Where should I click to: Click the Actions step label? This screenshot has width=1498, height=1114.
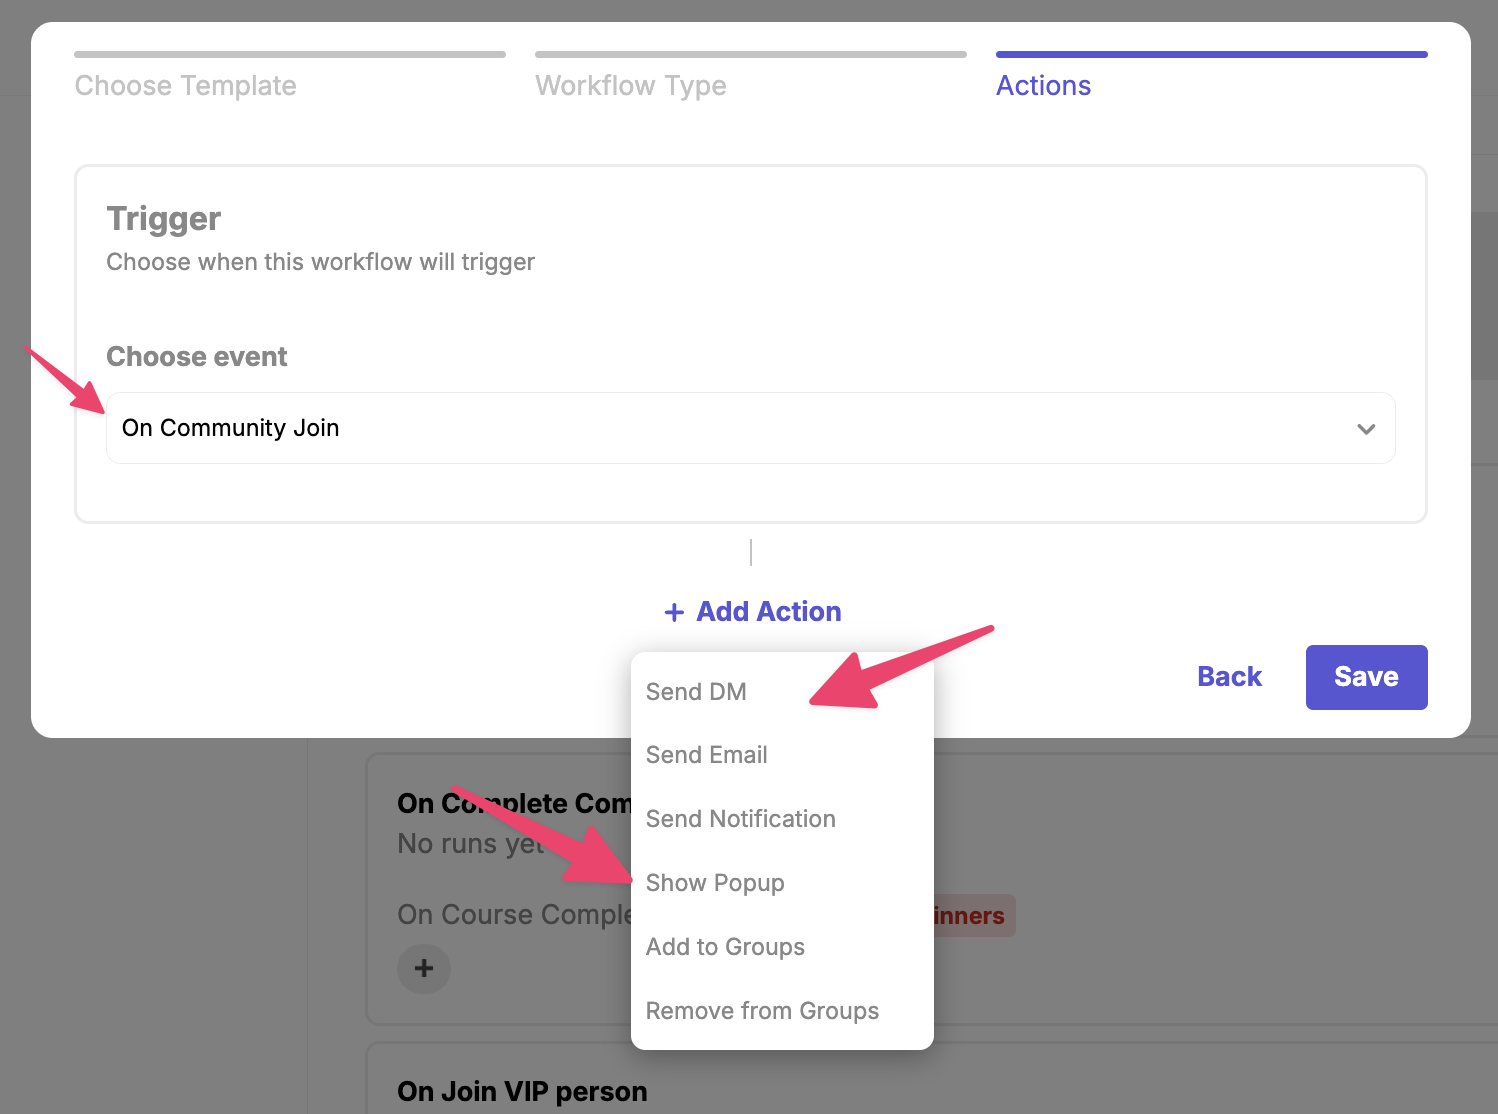point(1043,86)
